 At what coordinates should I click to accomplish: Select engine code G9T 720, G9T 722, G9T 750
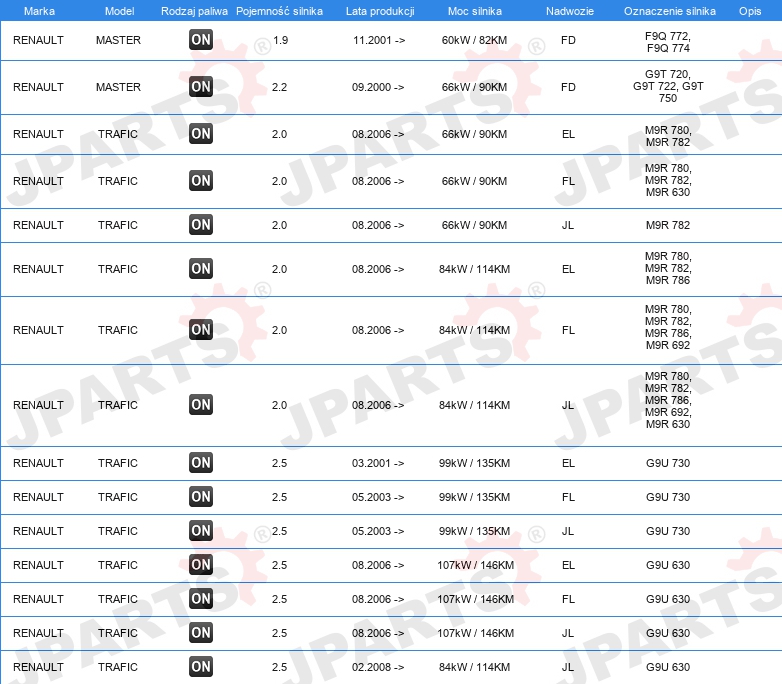click(668, 86)
